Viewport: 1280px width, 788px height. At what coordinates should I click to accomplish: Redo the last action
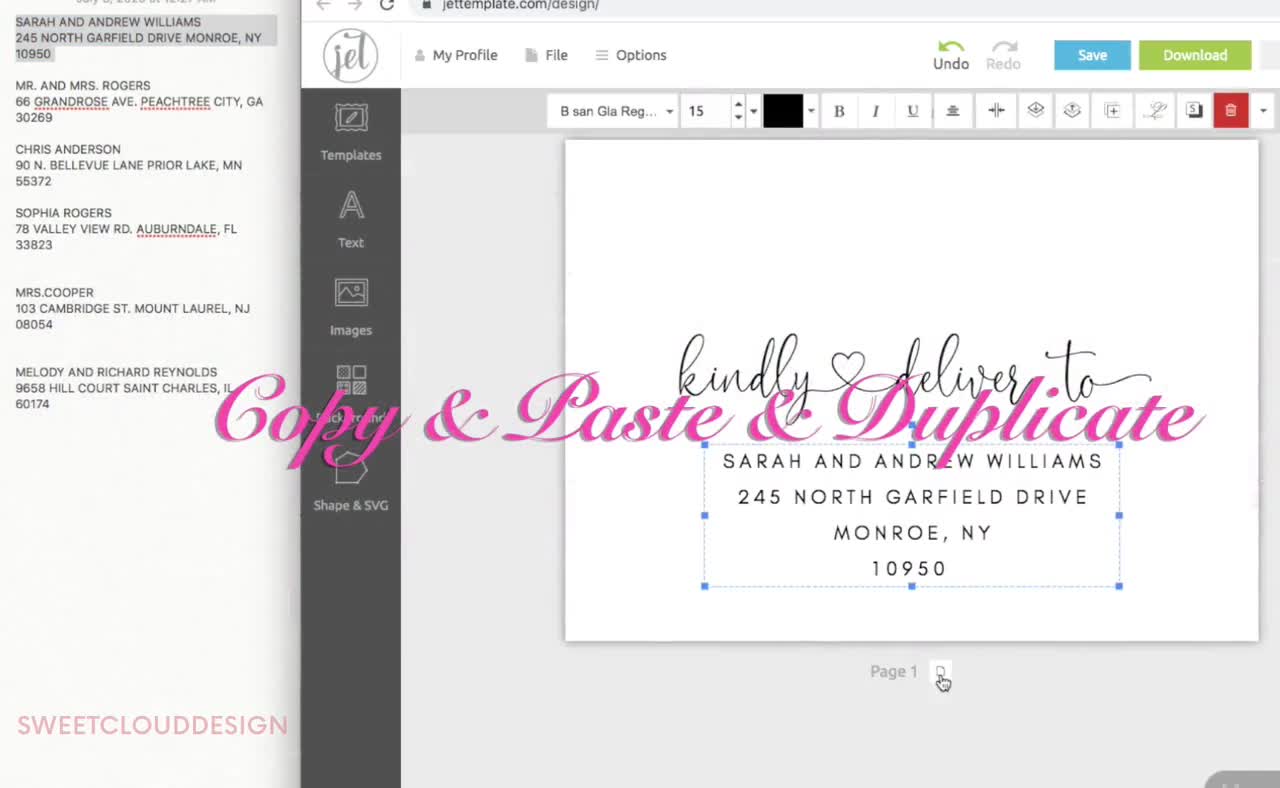click(x=1003, y=55)
